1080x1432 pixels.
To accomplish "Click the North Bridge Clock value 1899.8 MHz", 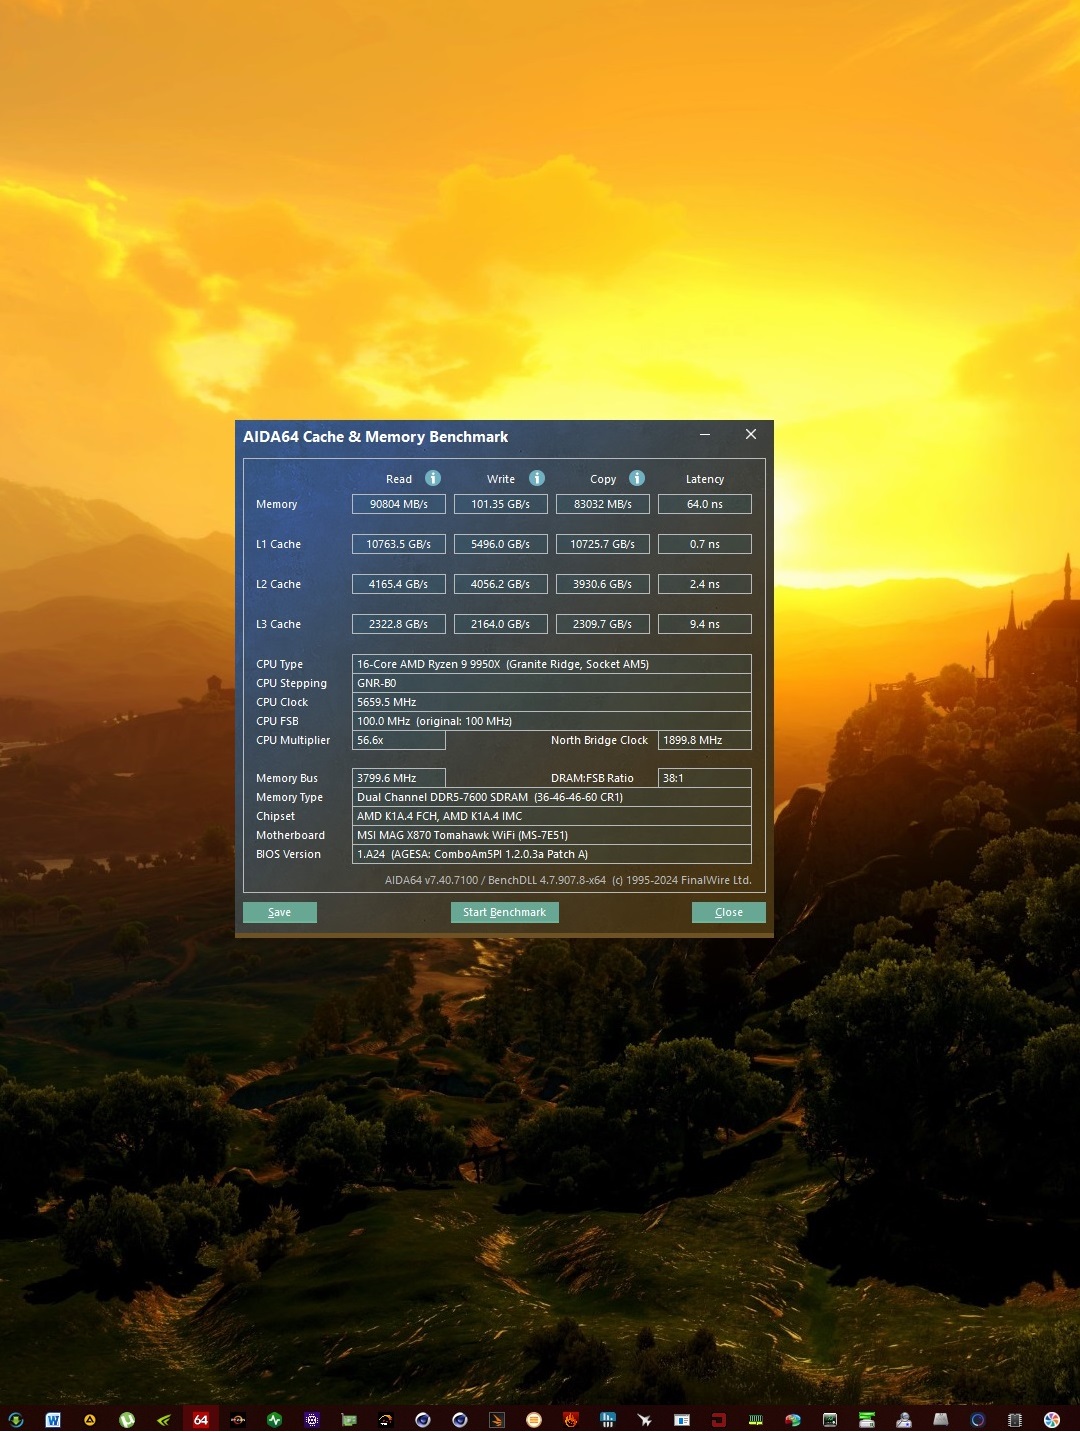I will pyautogui.click(x=705, y=740).
